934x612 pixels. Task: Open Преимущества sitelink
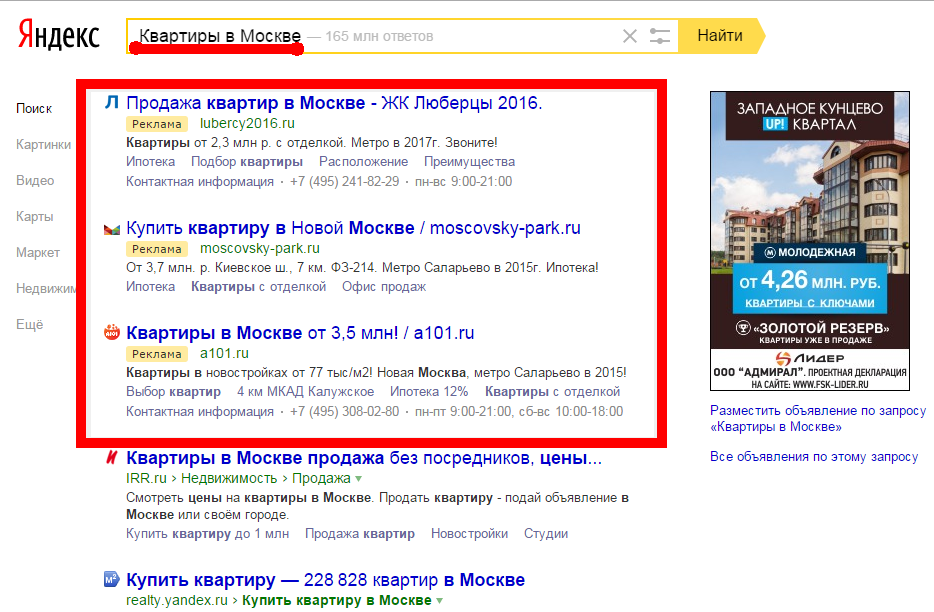tap(469, 161)
